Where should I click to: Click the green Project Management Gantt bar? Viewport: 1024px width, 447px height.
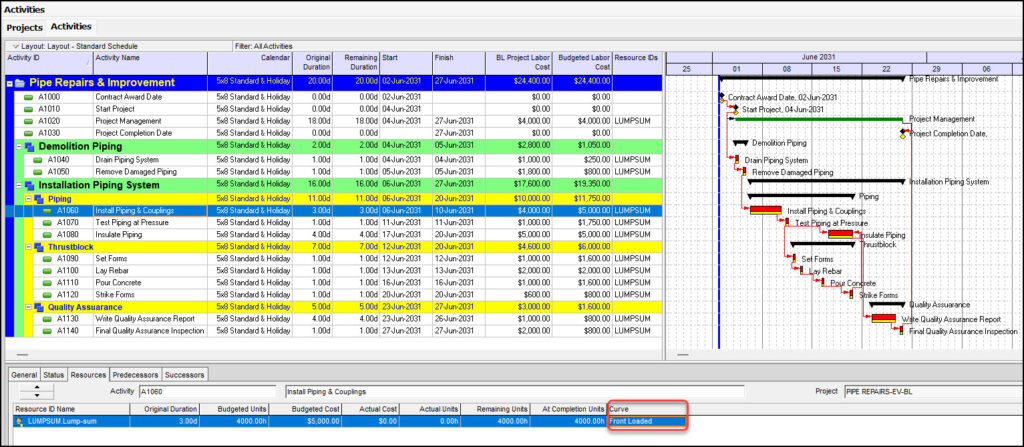(819, 119)
